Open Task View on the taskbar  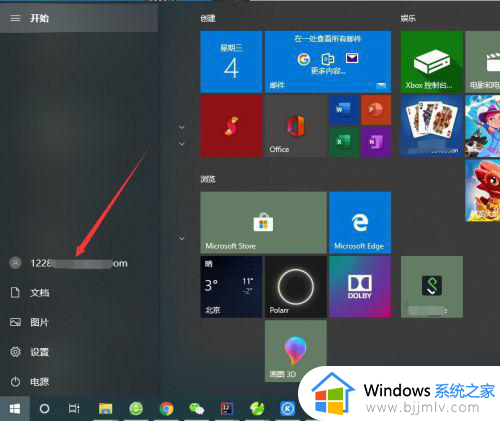(x=74, y=408)
